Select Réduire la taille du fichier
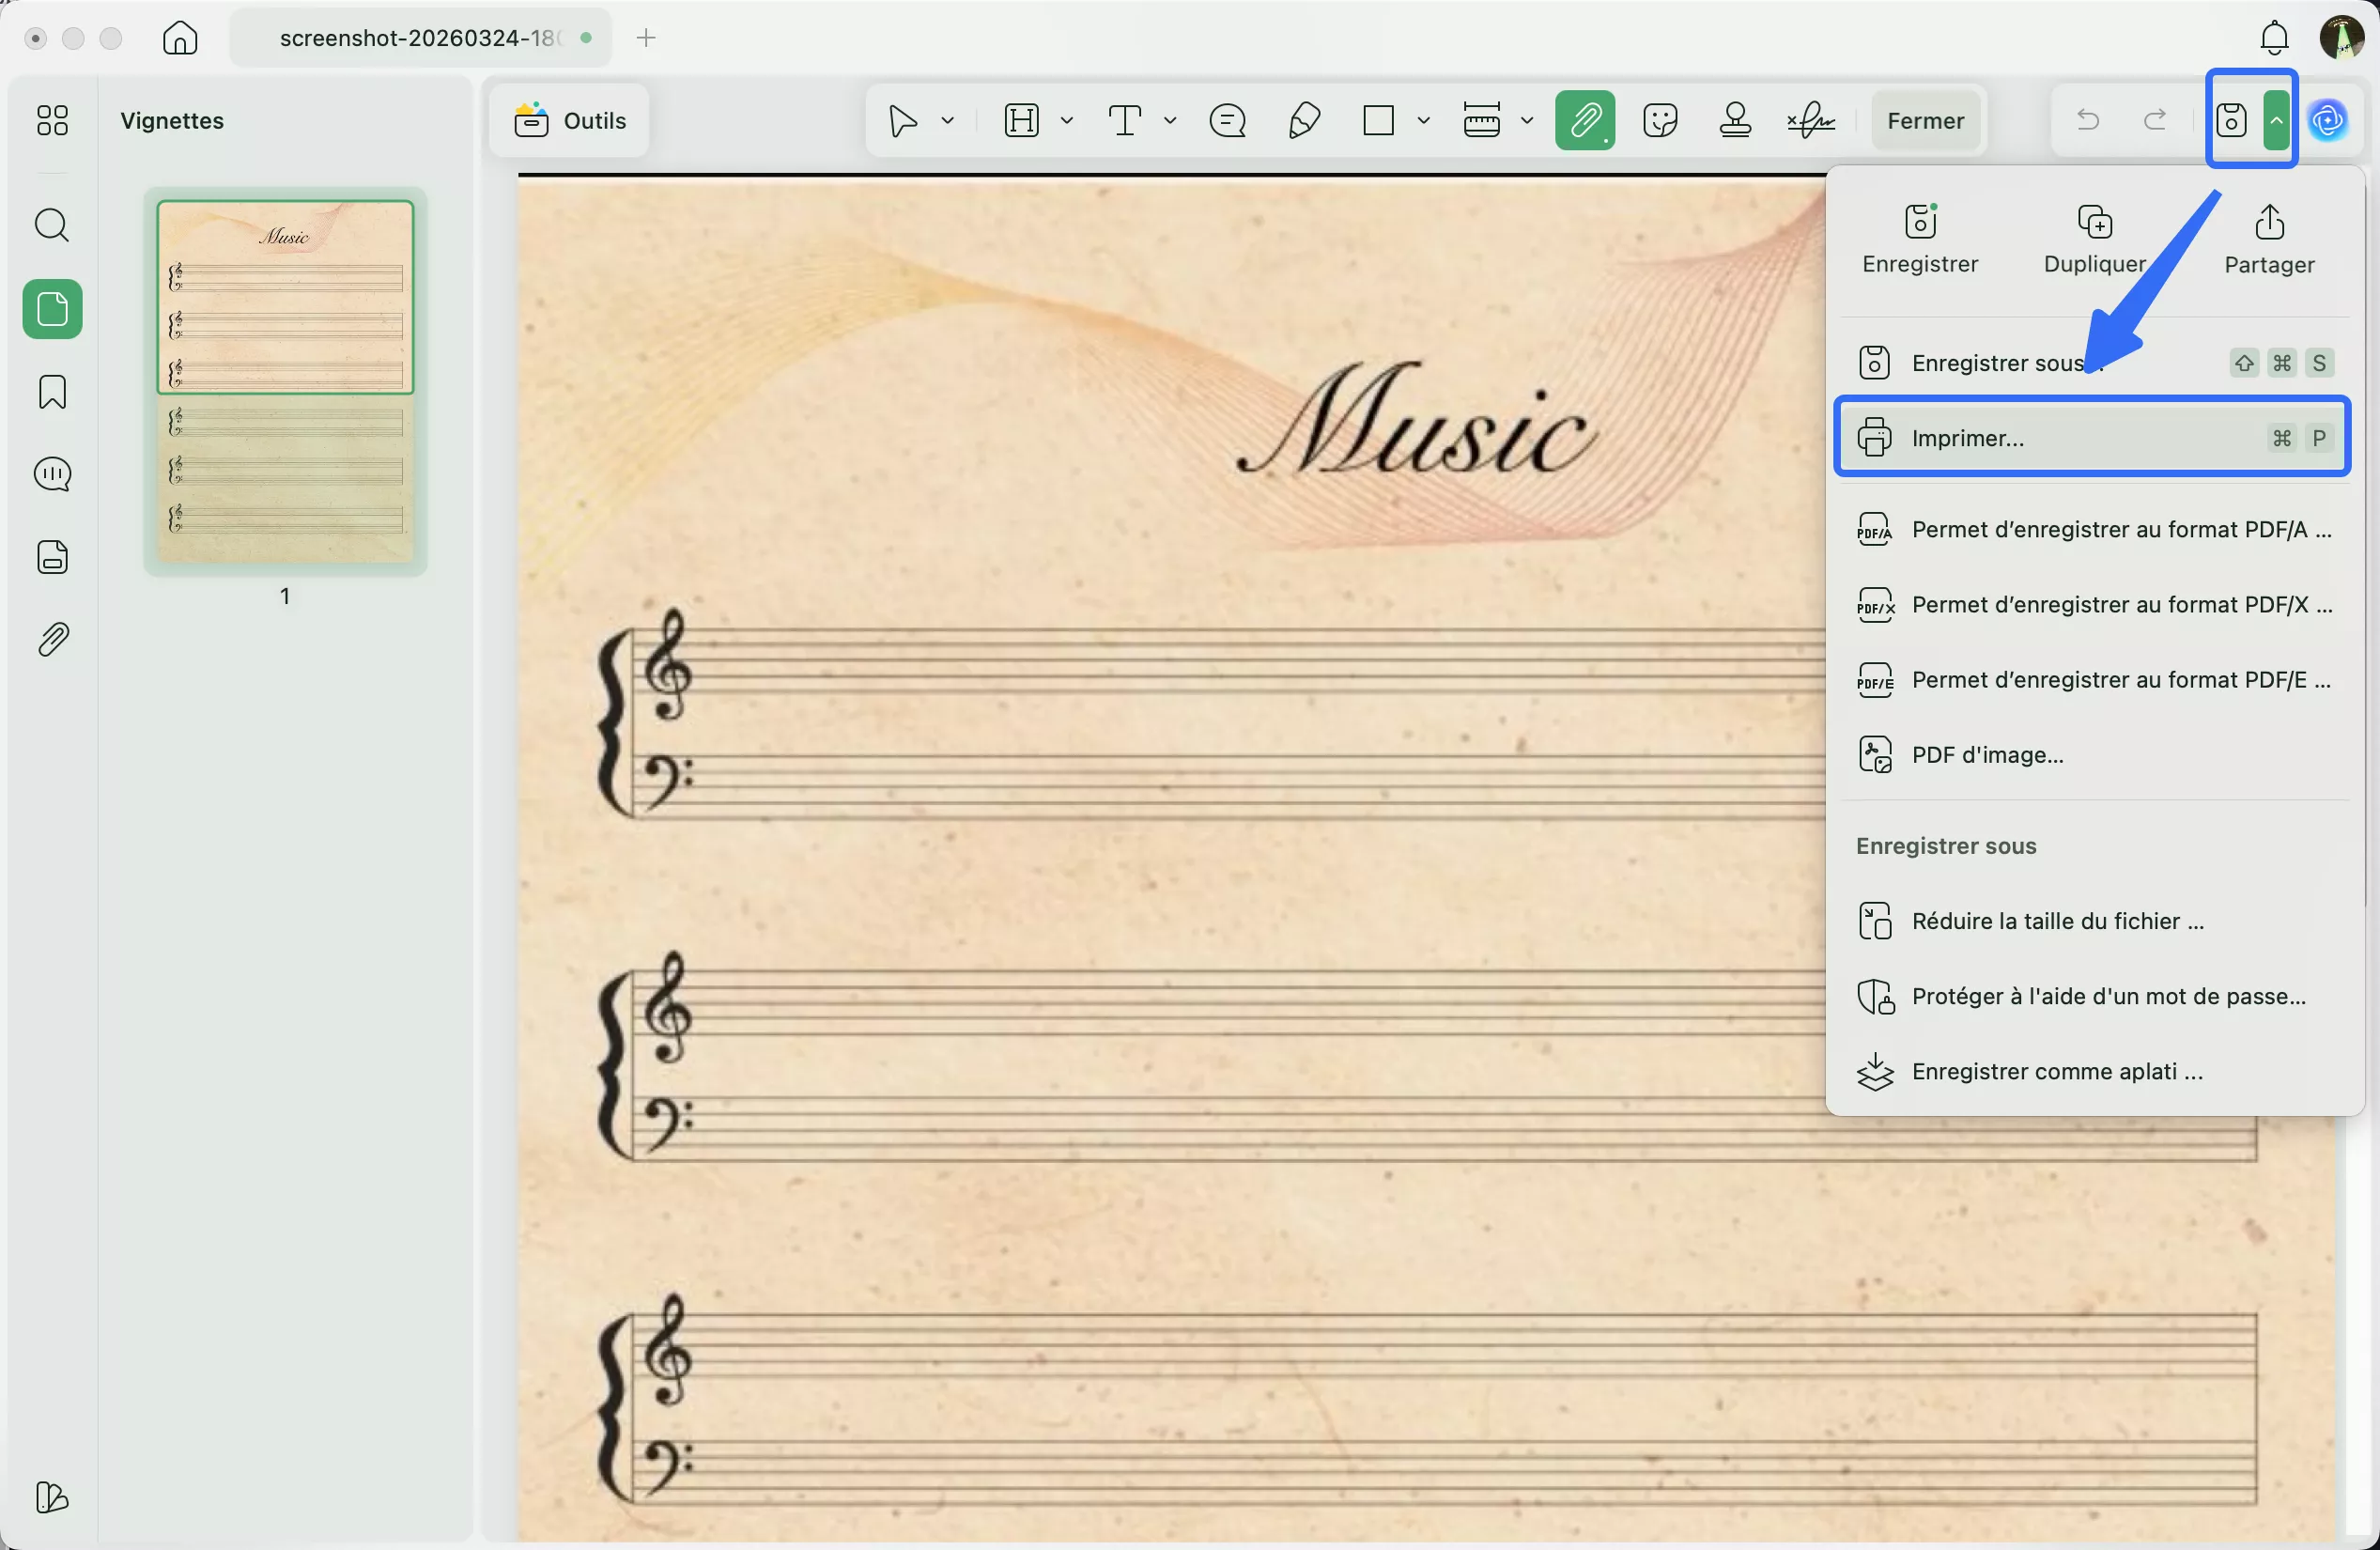Image resolution: width=2380 pixels, height=1550 pixels. pyautogui.click(x=2057, y=921)
